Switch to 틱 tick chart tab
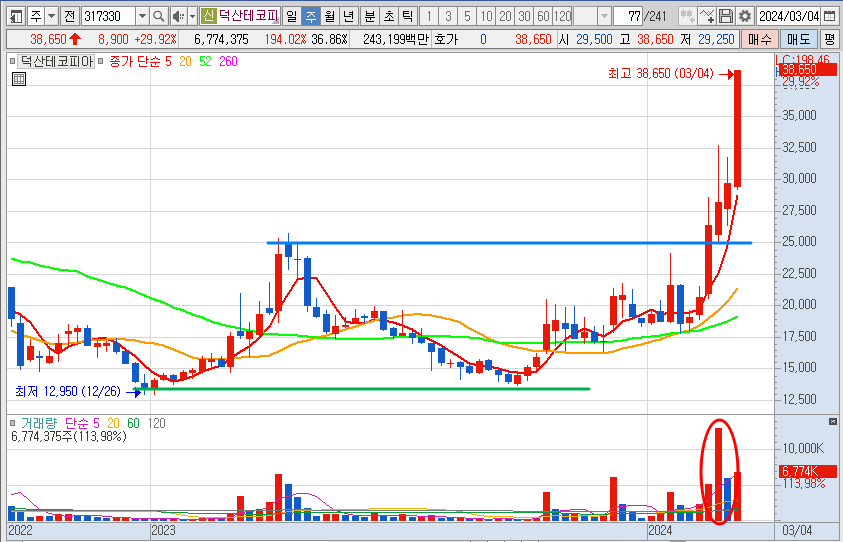Viewport: 843px width, 542px height. (408, 17)
